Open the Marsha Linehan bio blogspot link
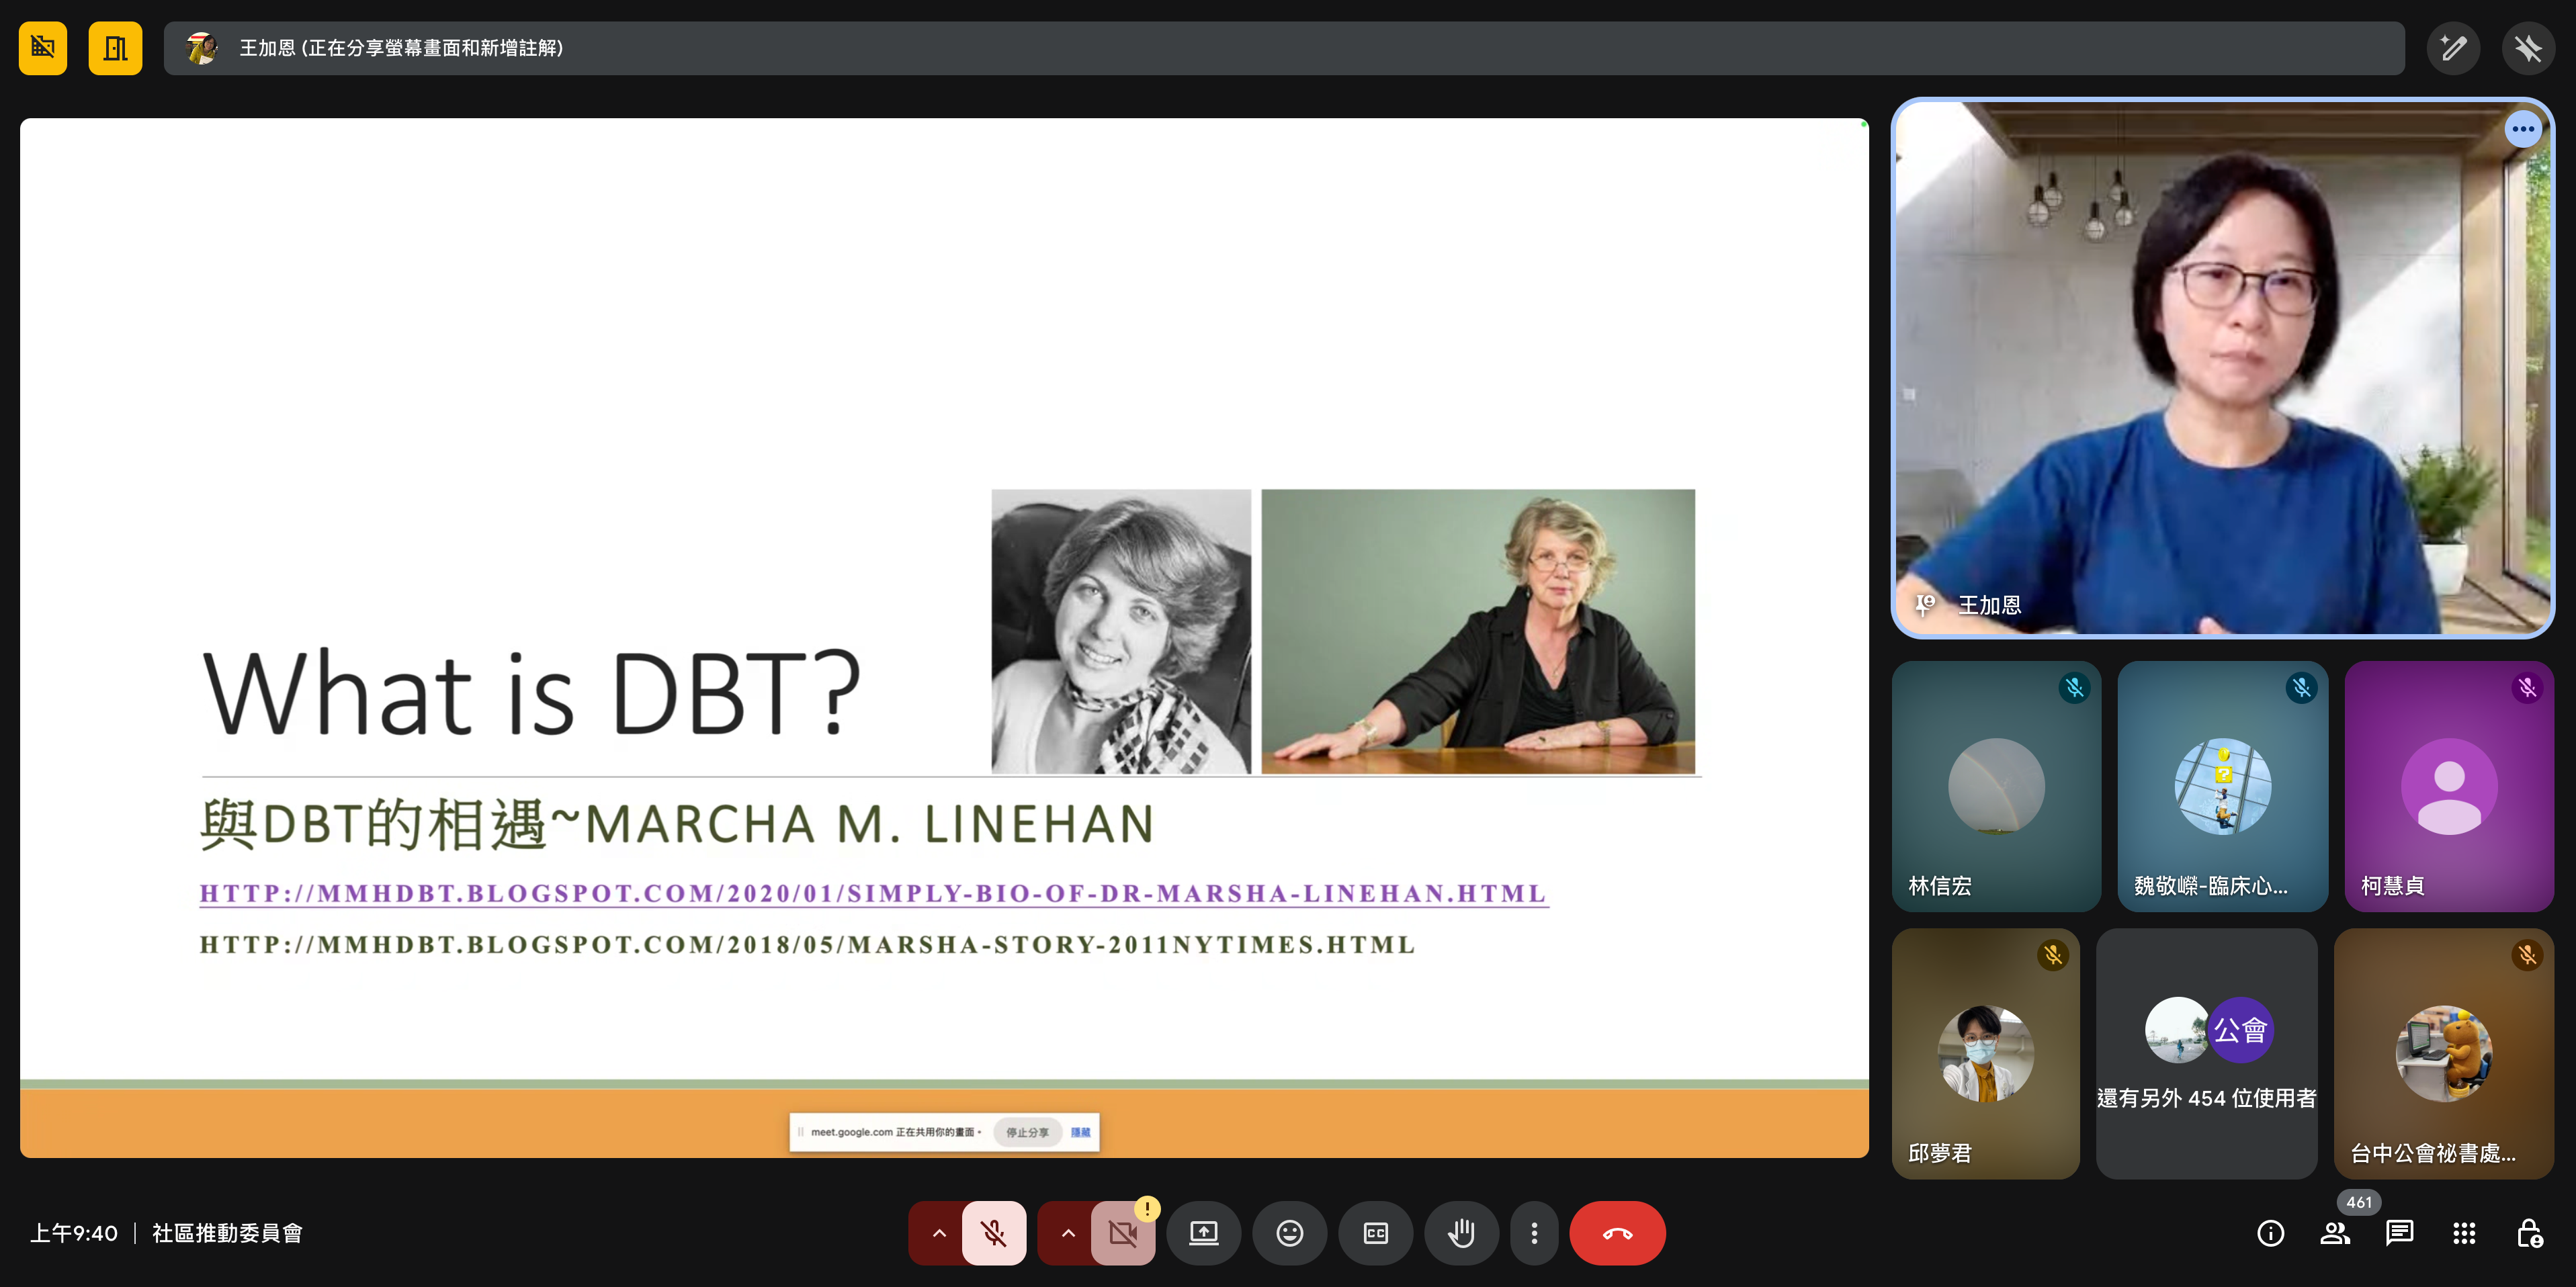This screenshot has height=1287, width=2576. click(873, 893)
